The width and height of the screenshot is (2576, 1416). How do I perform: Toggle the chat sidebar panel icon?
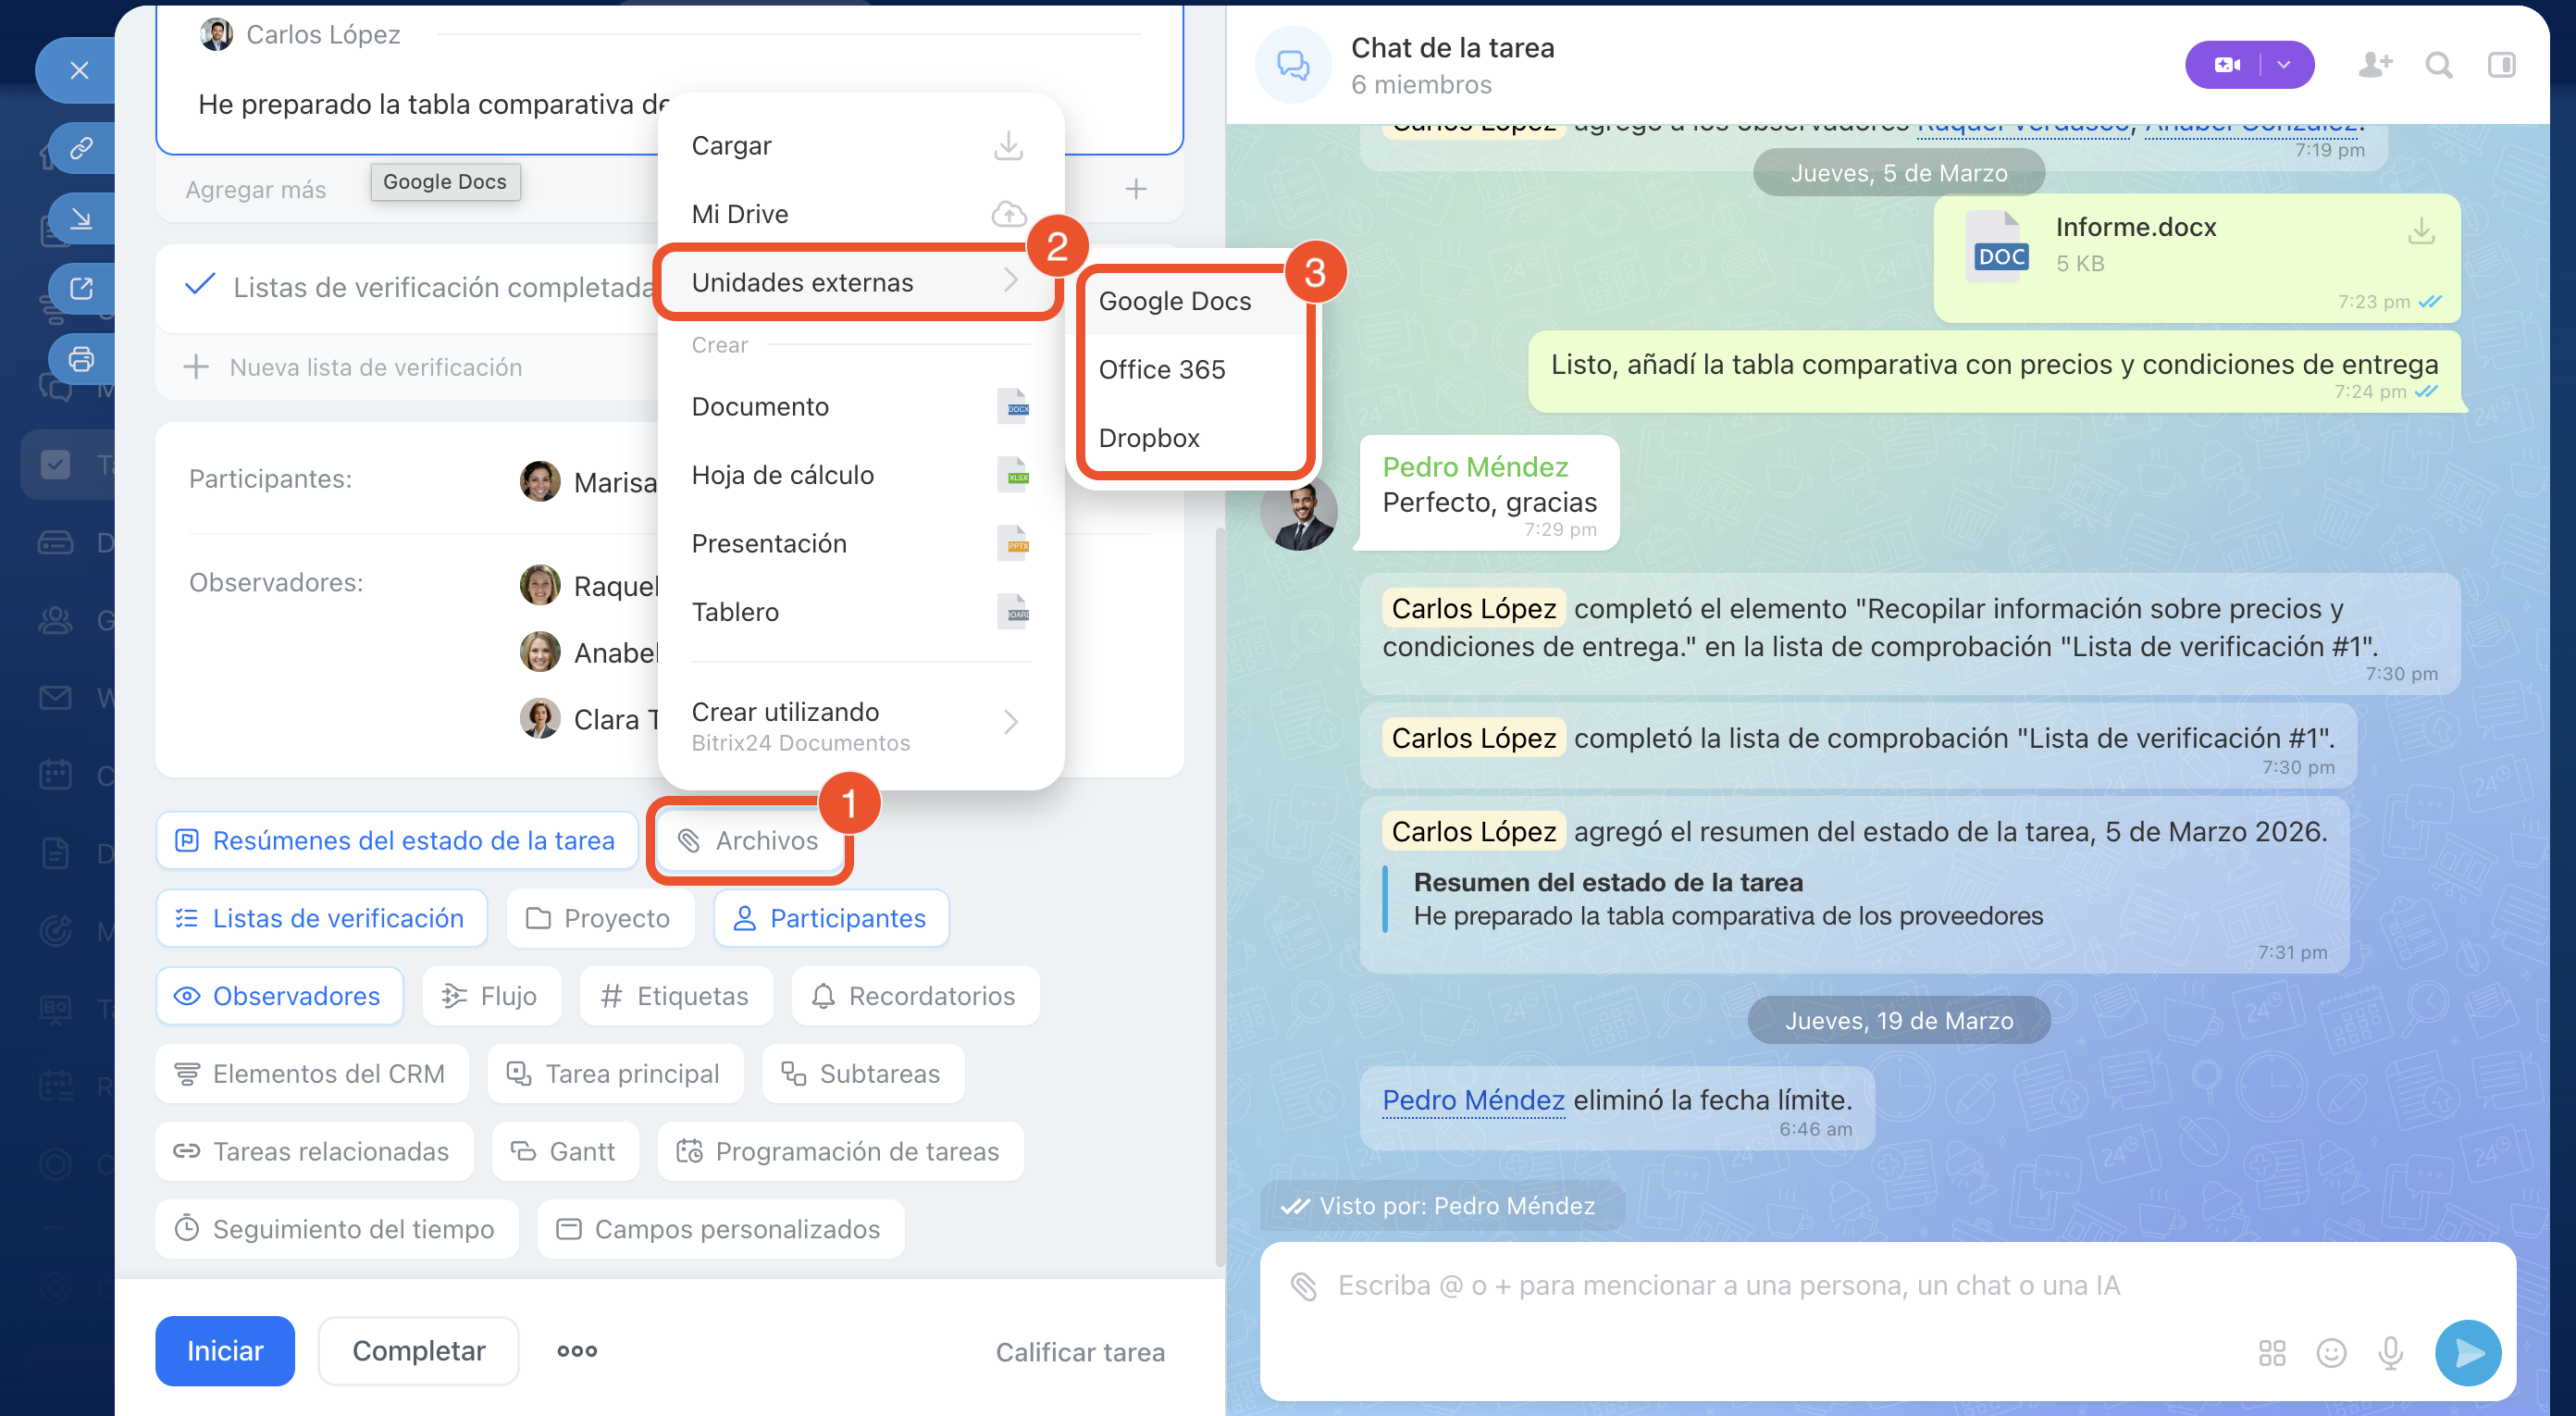[2501, 65]
